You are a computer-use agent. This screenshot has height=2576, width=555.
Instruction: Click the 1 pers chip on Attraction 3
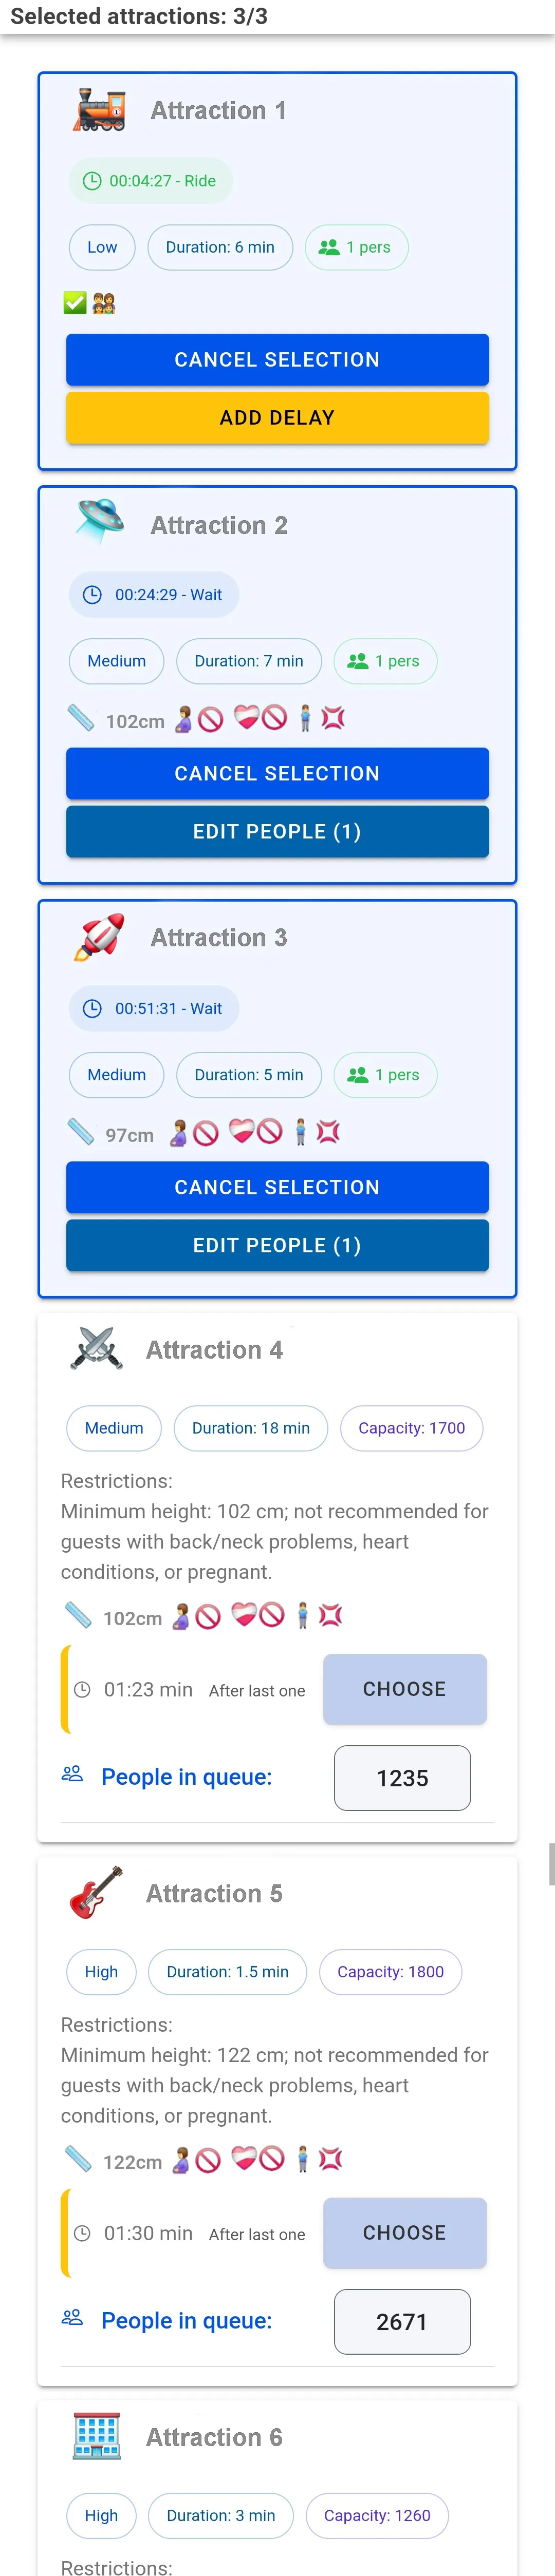(384, 1075)
